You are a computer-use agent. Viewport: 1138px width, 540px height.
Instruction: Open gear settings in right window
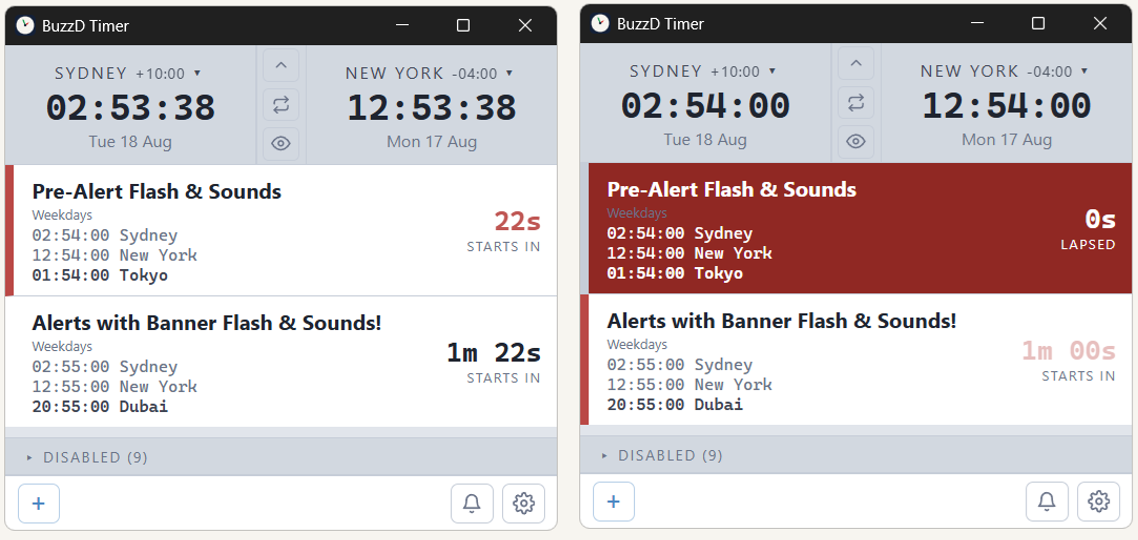tap(1098, 501)
